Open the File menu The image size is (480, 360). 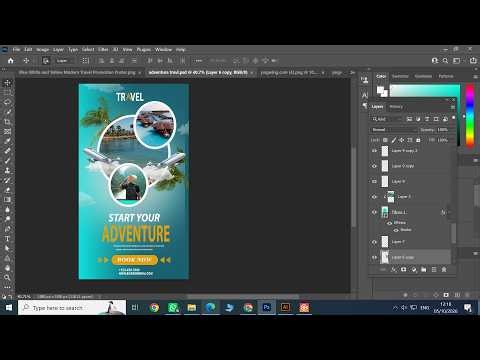(16, 49)
